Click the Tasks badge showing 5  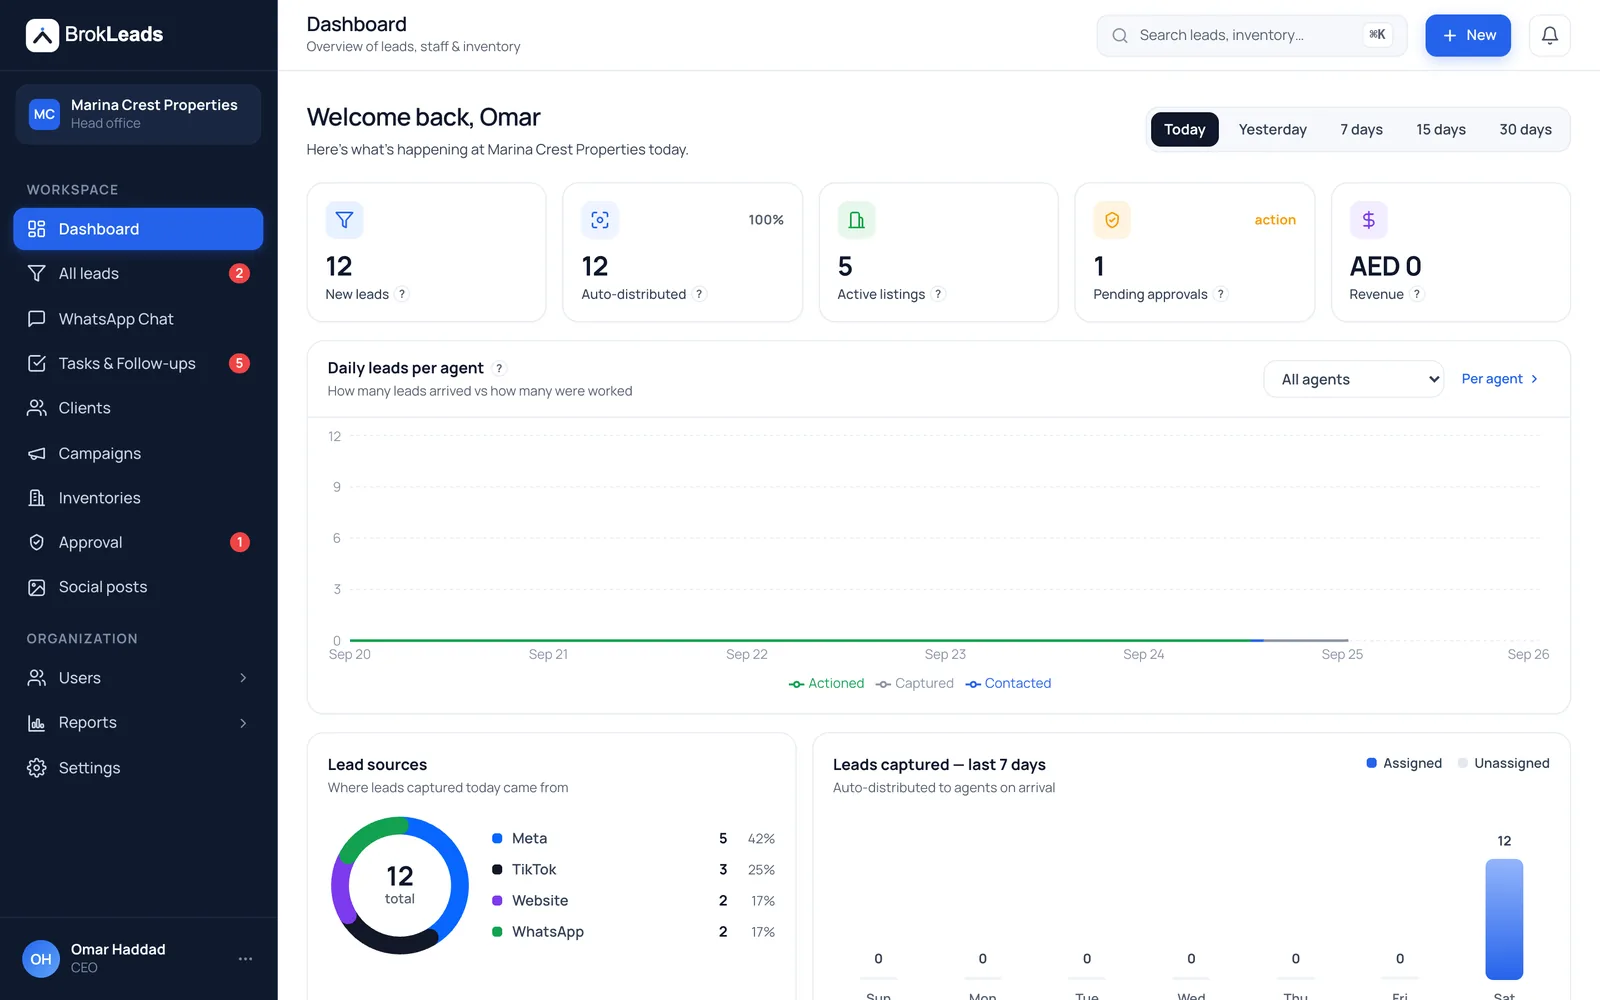tap(239, 363)
